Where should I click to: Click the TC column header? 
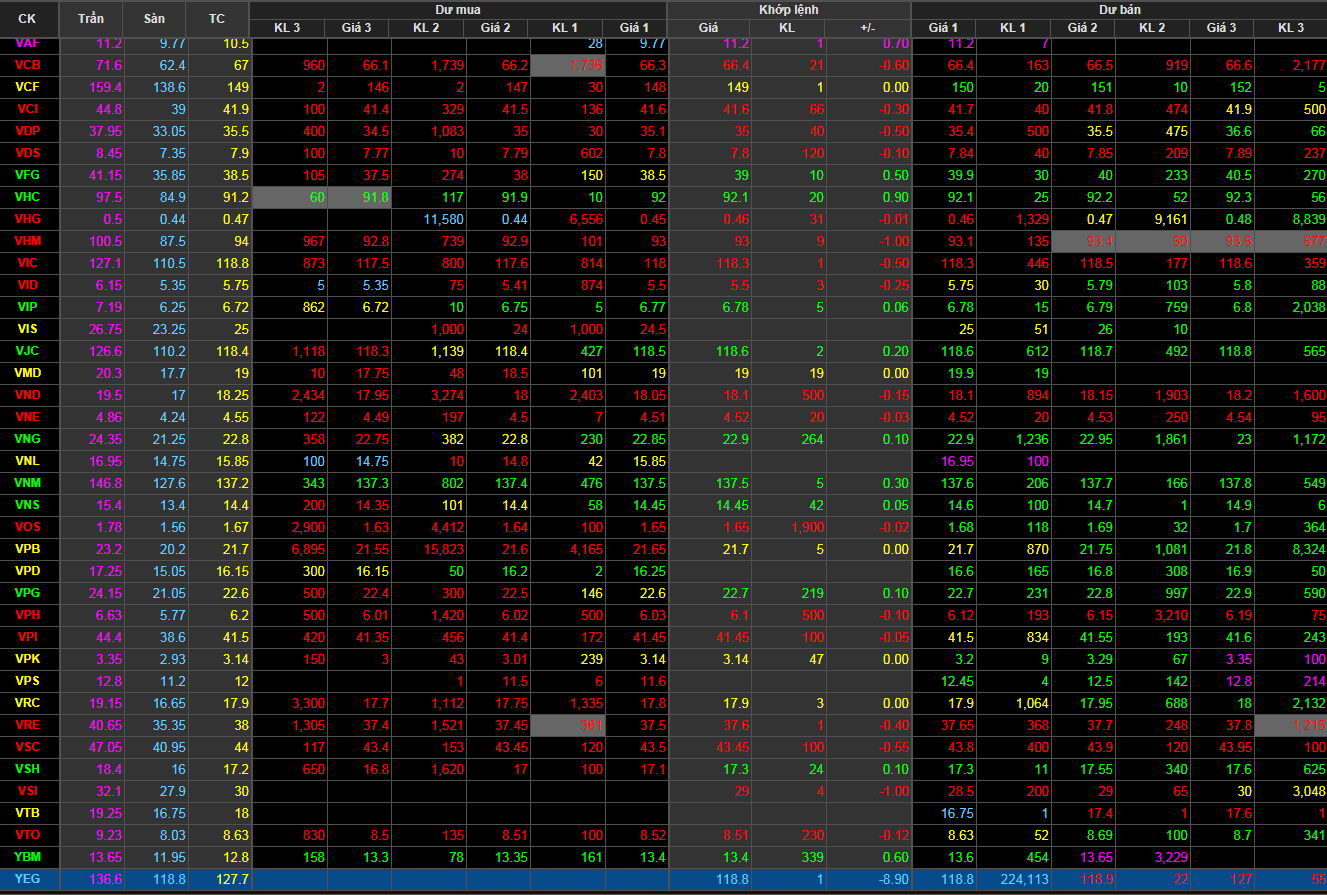(218, 18)
